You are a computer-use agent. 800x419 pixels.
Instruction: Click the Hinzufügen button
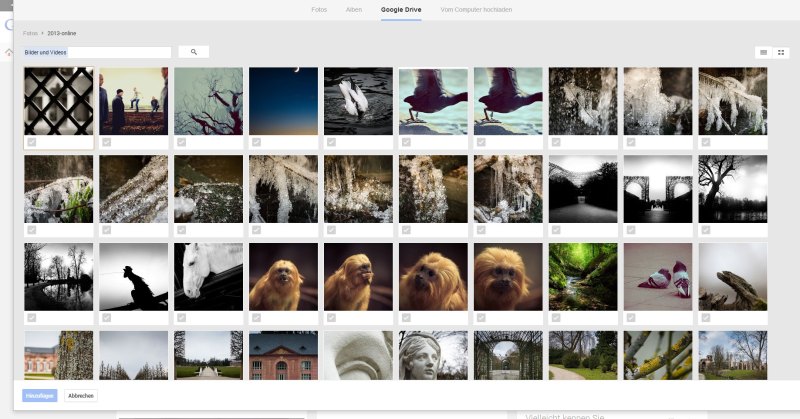pos(40,396)
